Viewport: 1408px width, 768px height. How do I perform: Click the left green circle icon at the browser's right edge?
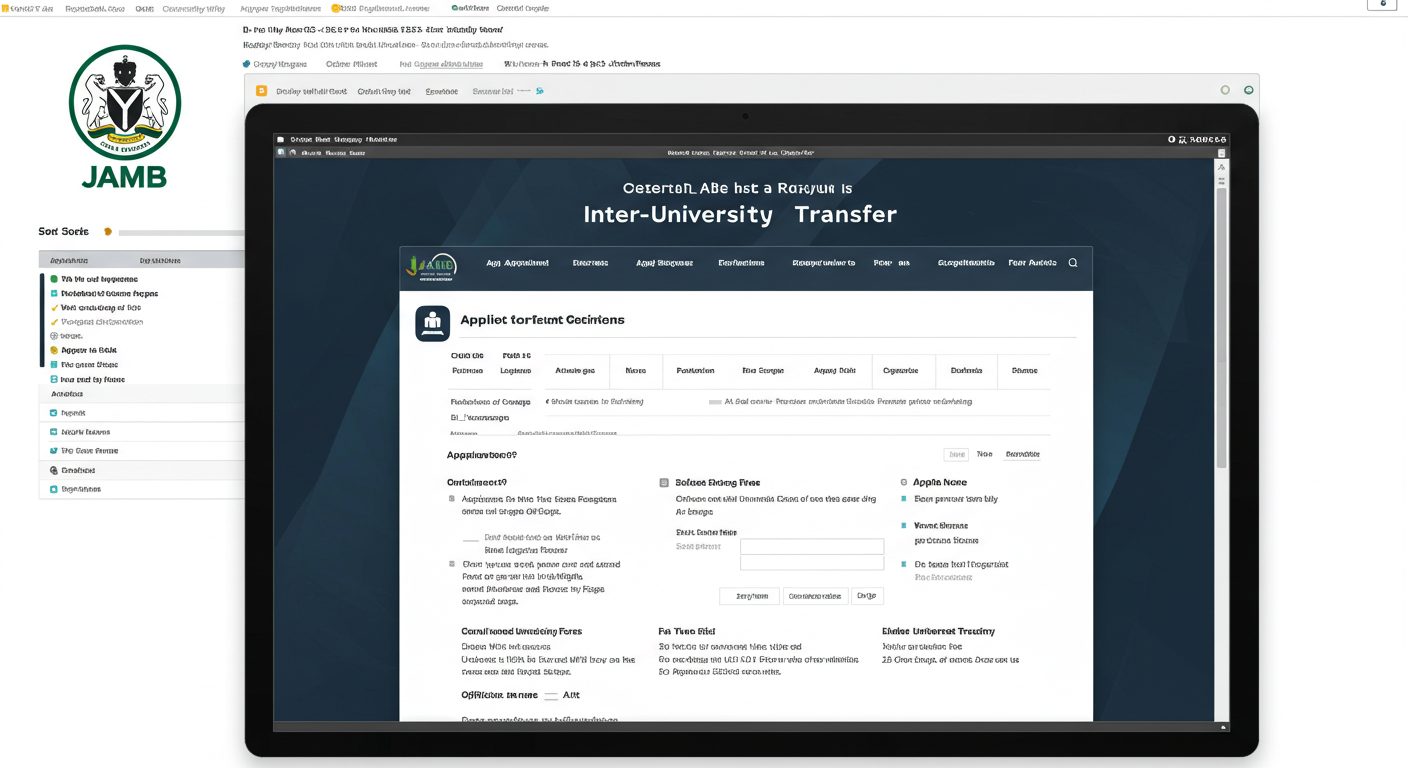(x=1225, y=90)
